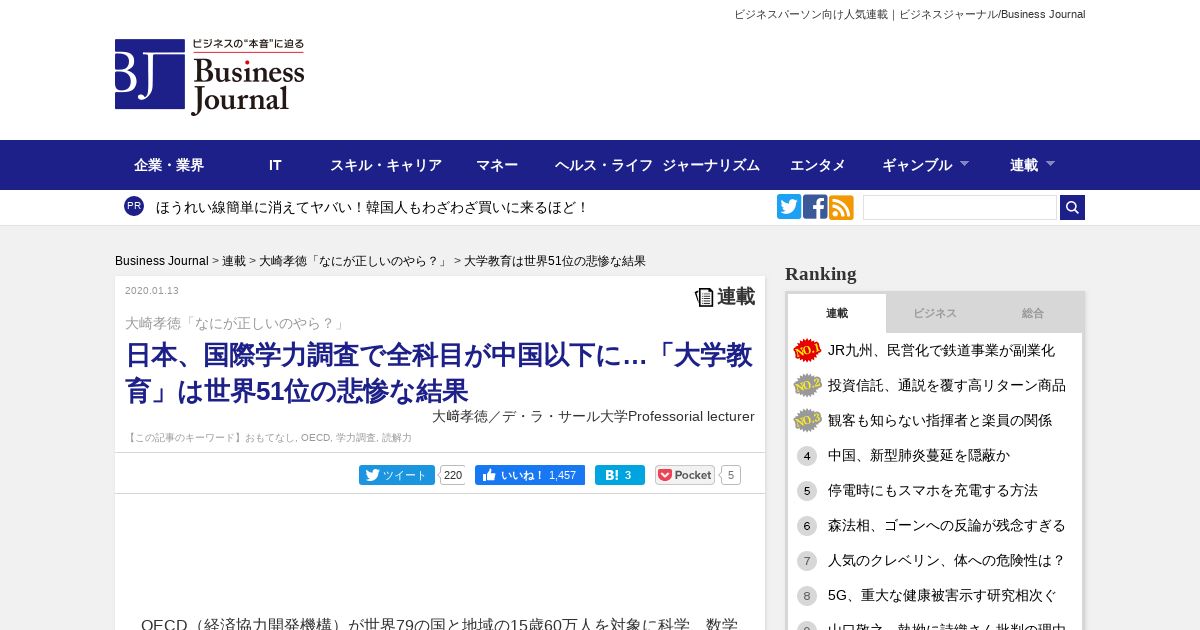
Task: Open ranking article 中国、新型肺炎蔓延を隠蔽か
Action: click(919, 455)
